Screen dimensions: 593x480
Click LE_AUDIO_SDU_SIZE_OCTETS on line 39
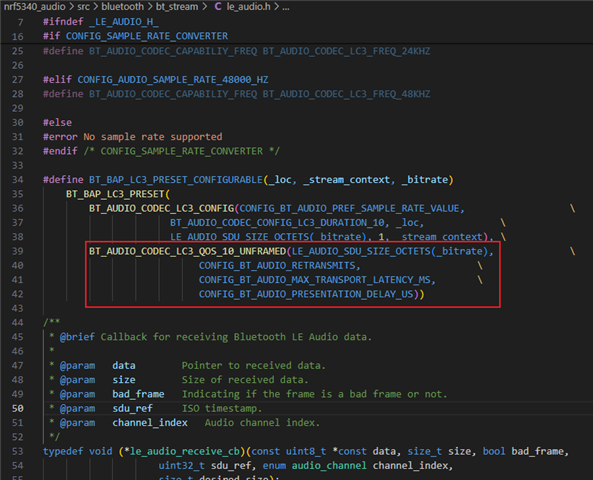pos(361,251)
